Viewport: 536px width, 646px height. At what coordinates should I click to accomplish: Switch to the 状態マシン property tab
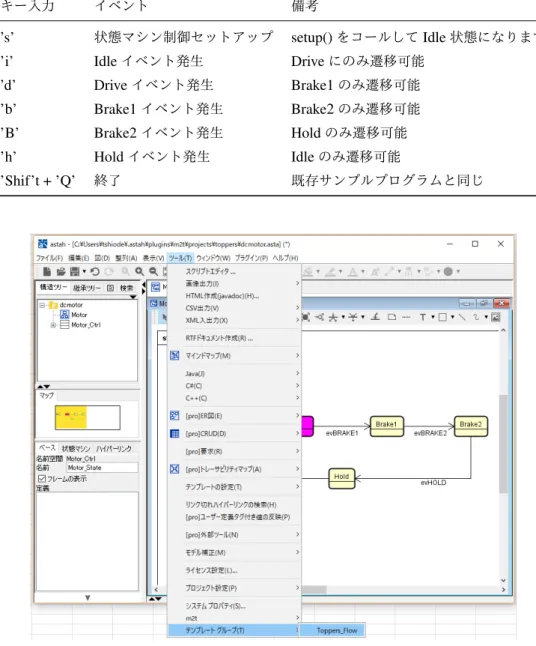76,449
